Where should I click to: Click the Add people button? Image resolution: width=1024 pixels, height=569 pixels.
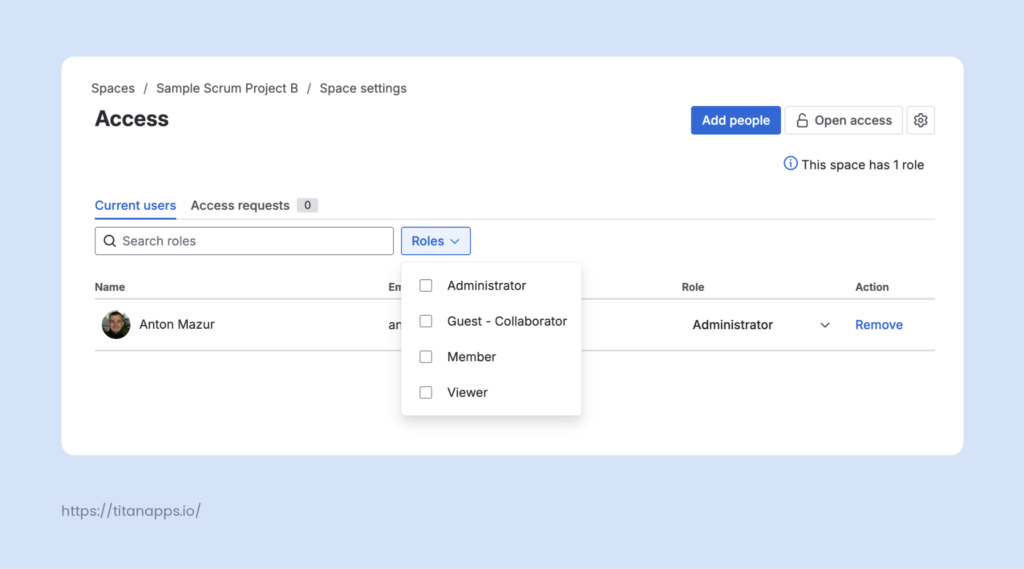[x=735, y=120]
